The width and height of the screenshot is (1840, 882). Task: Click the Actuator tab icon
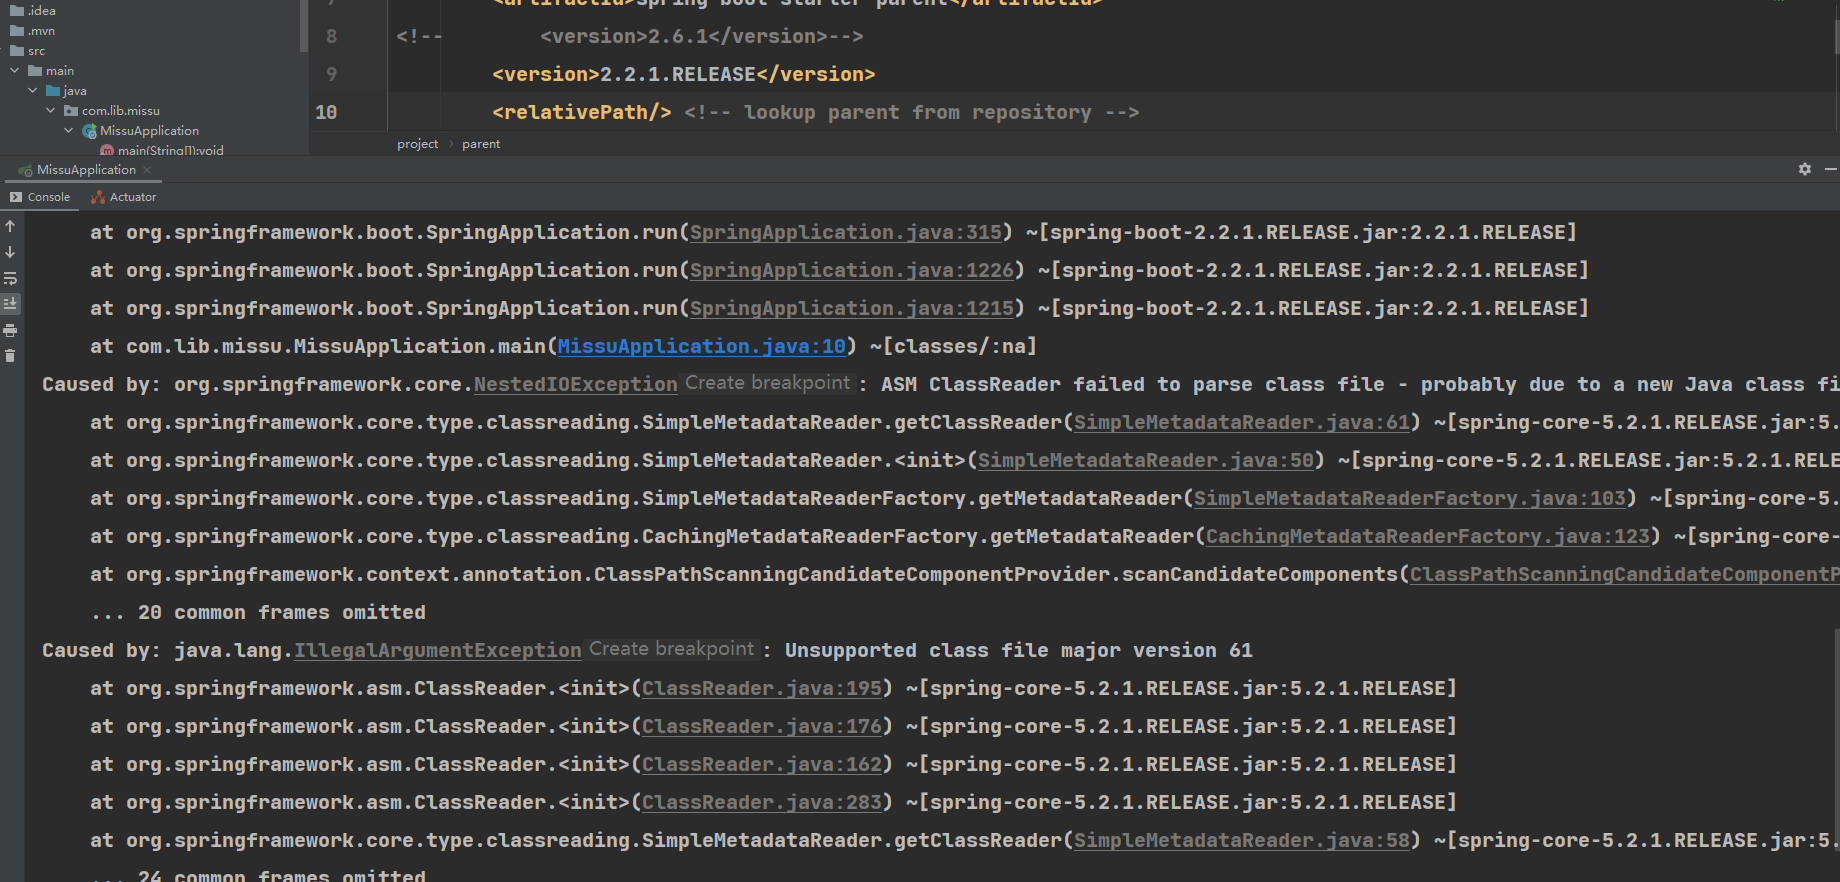point(98,197)
